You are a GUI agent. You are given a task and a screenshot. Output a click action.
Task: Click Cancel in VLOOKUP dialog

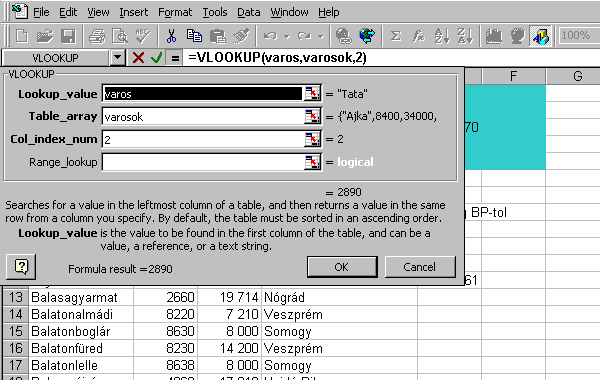click(420, 267)
